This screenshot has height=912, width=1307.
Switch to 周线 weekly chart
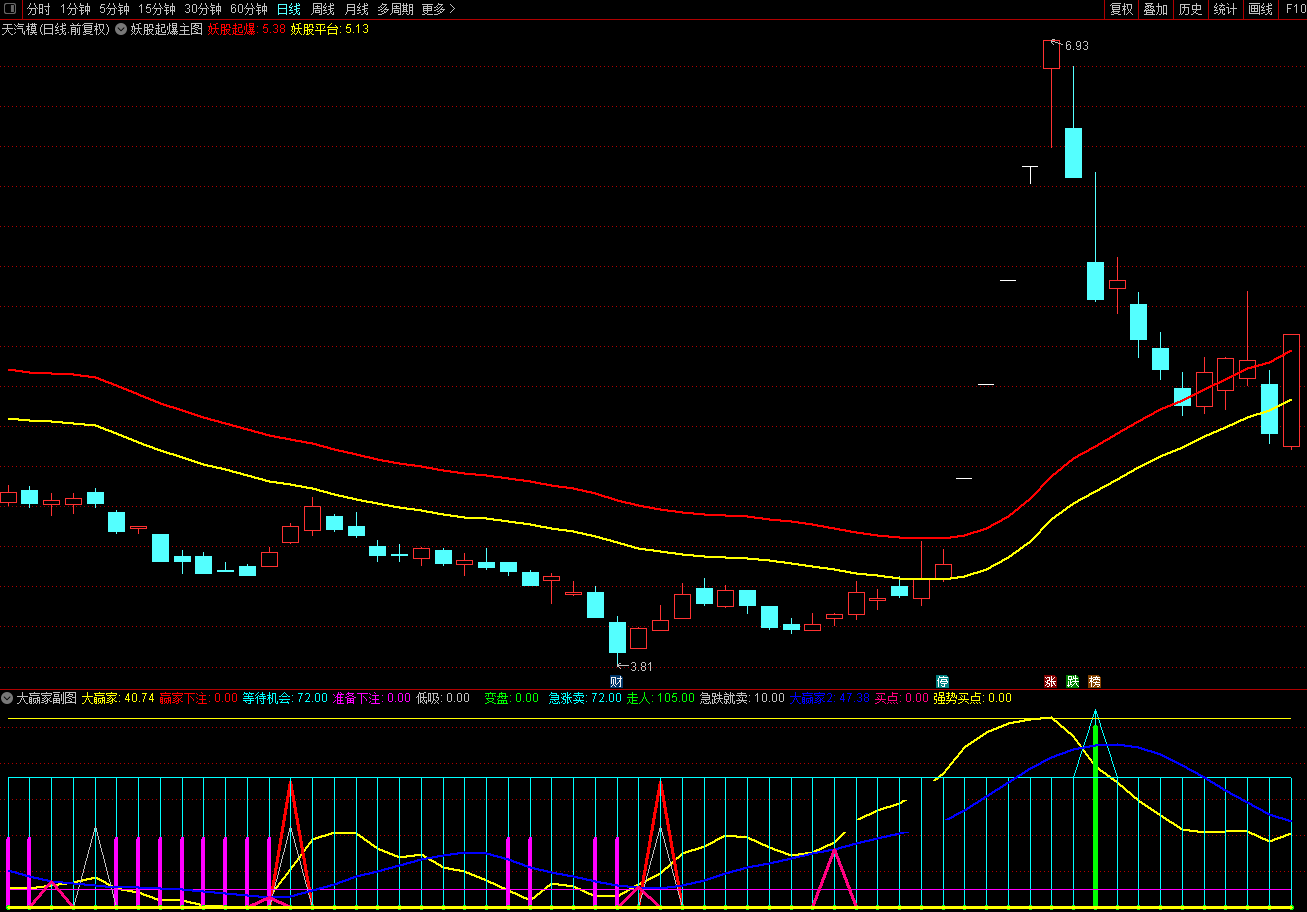[323, 9]
